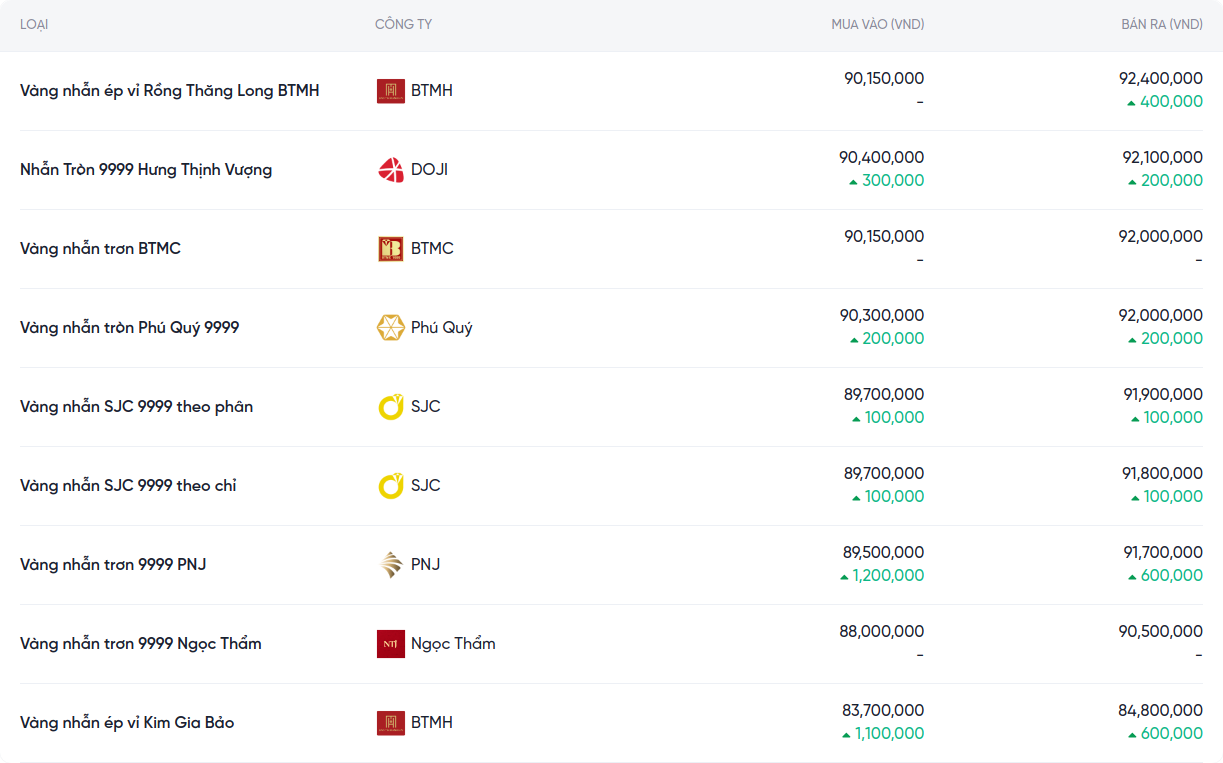Select "Vàng nhẫn trơn 9999 PNJ"
Viewport: 1223px width, 763px height.
pyautogui.click(x=113, y=565)
